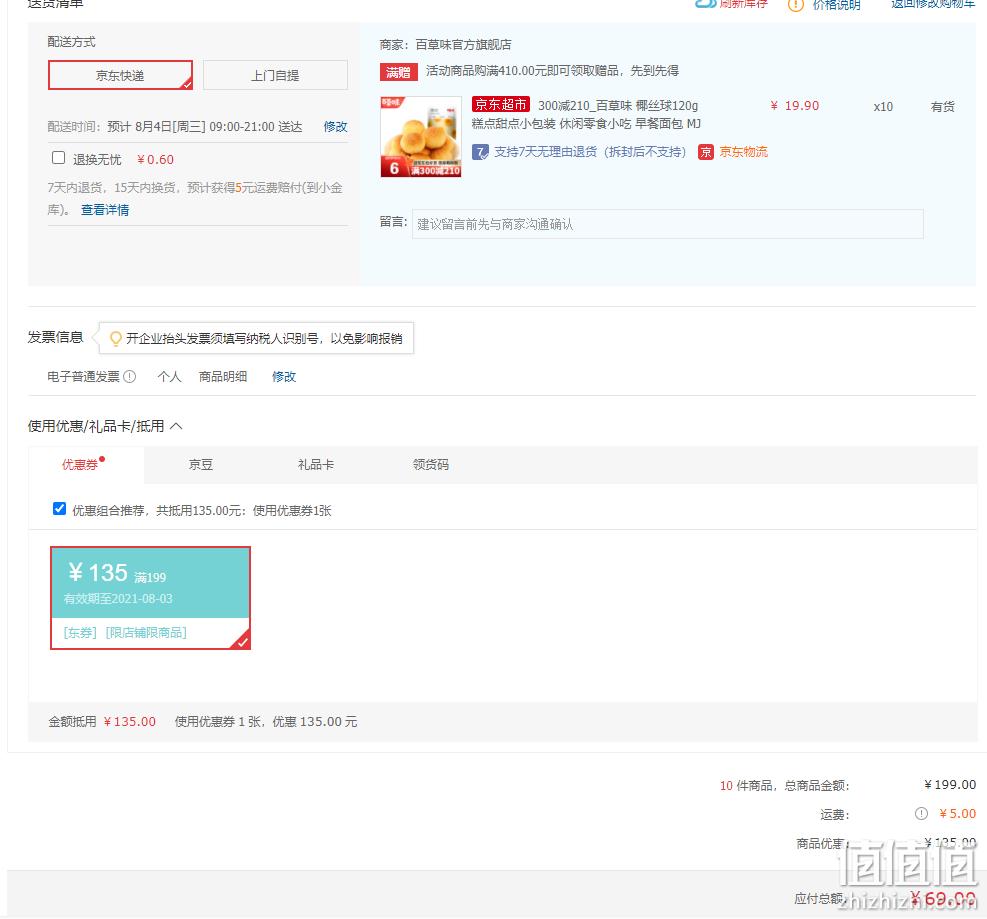Uncheck 优惠组合推荐 checkbox
Screen dimensions: 987x919
click(x=60, y=509)
